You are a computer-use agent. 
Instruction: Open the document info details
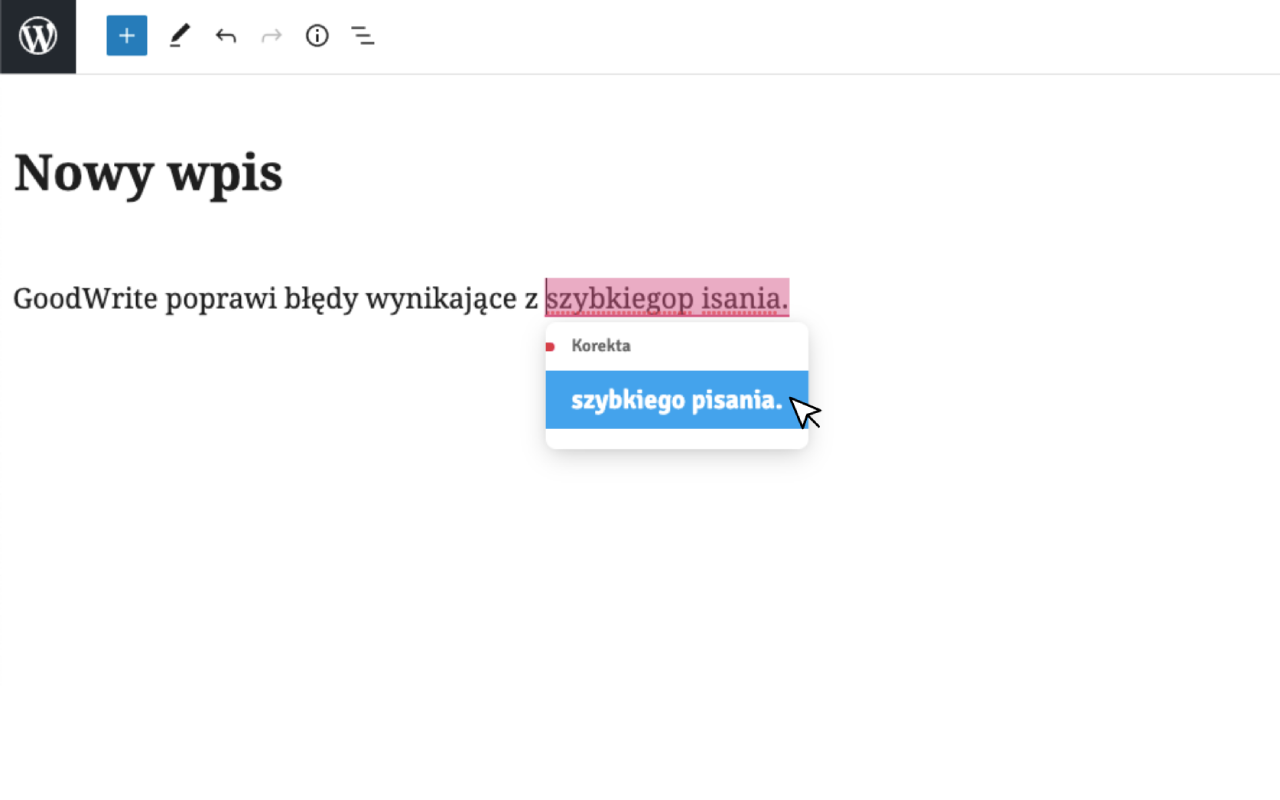point(317,37)
